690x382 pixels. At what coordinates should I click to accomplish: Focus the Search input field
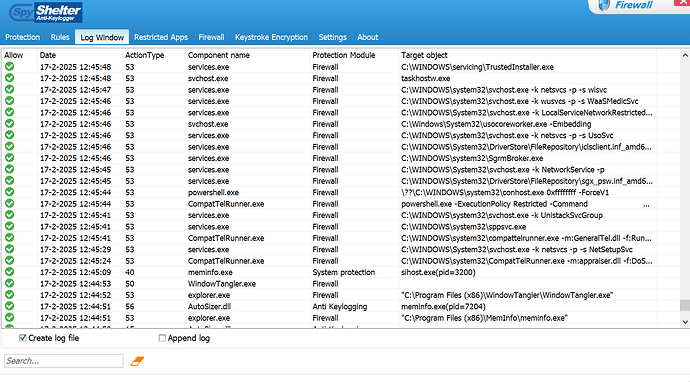click(64, 361)
